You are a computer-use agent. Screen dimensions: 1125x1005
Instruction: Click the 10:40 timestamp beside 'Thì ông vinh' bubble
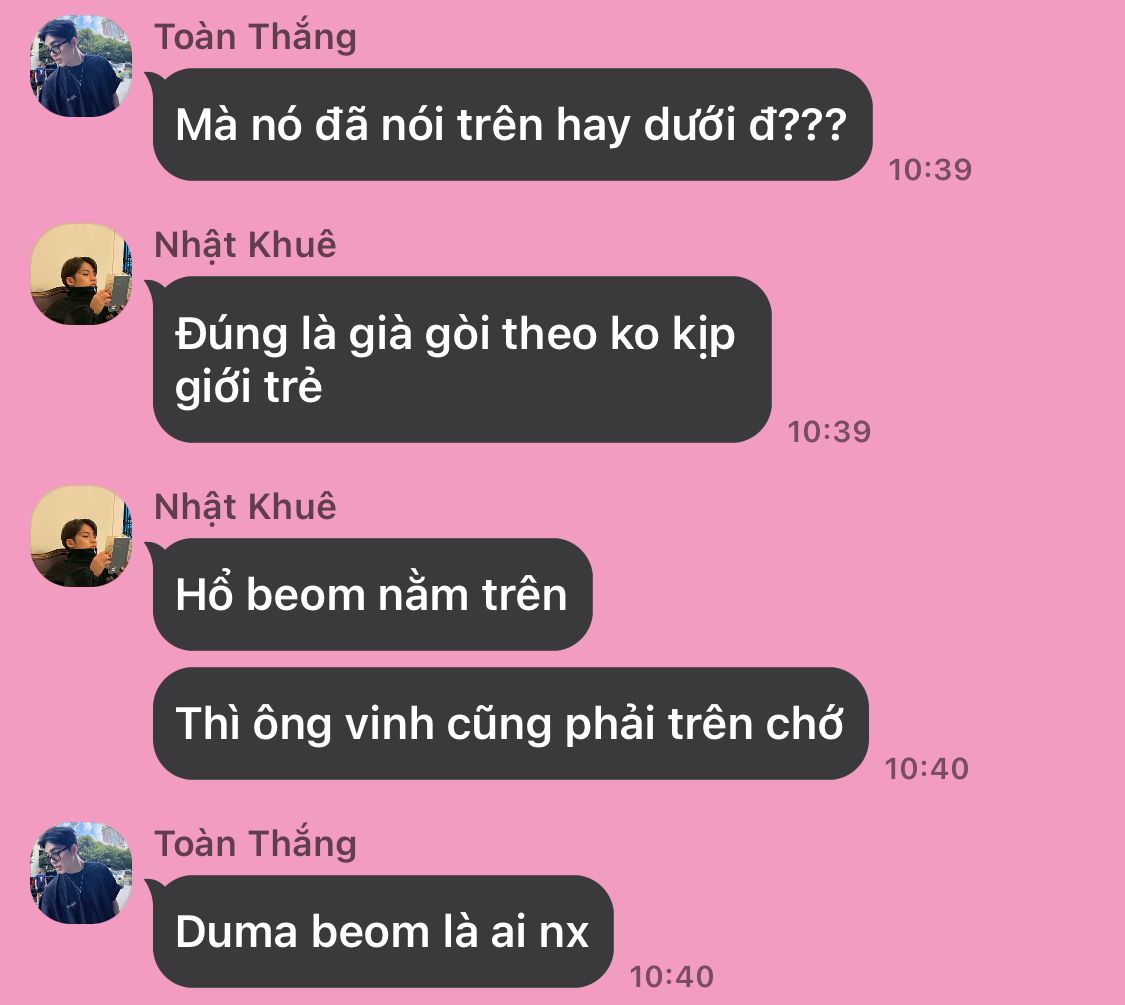(x=926, y=769)
